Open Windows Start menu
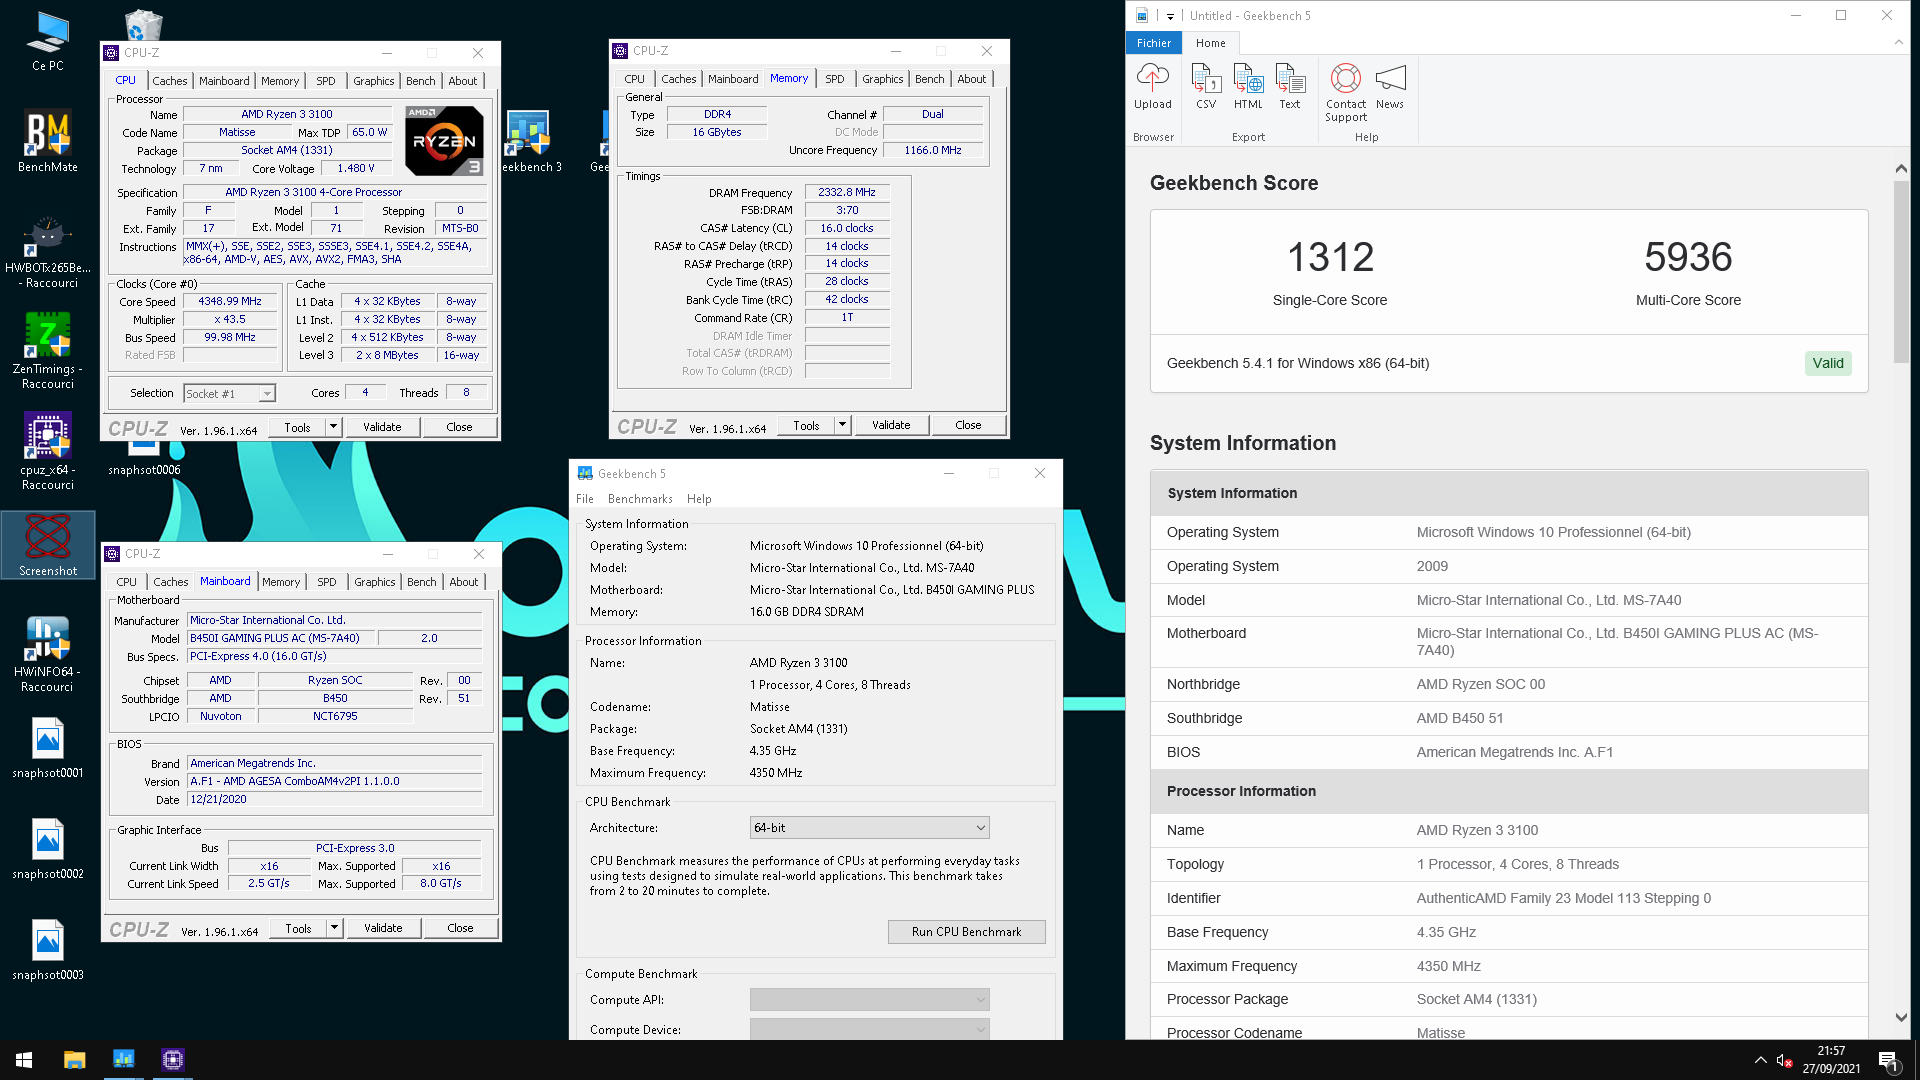 (24, 1060)
